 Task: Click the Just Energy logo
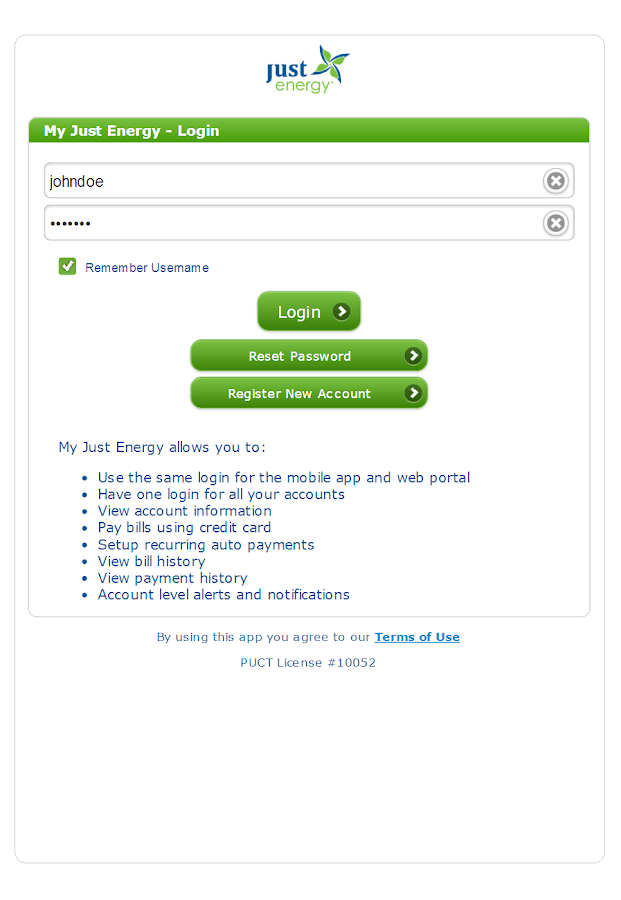[x=307, y=69]
